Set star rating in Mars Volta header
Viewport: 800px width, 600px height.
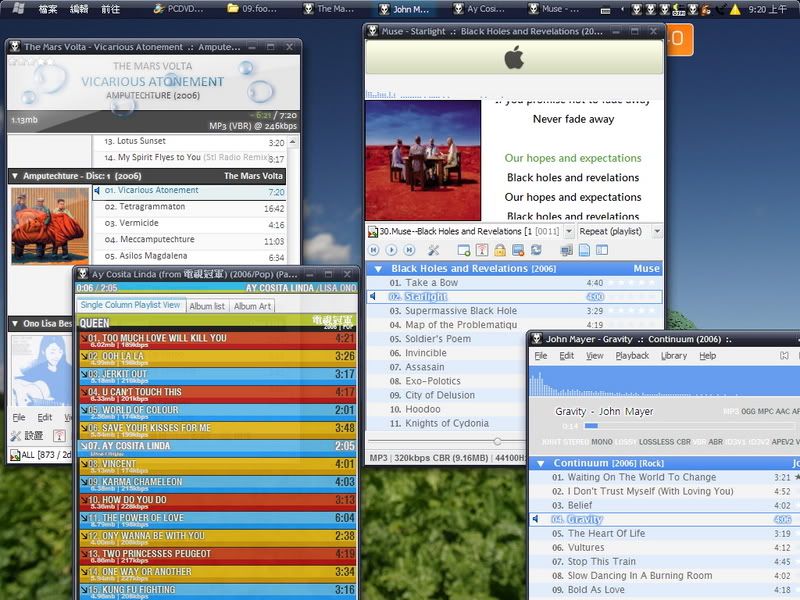point(32,62)
